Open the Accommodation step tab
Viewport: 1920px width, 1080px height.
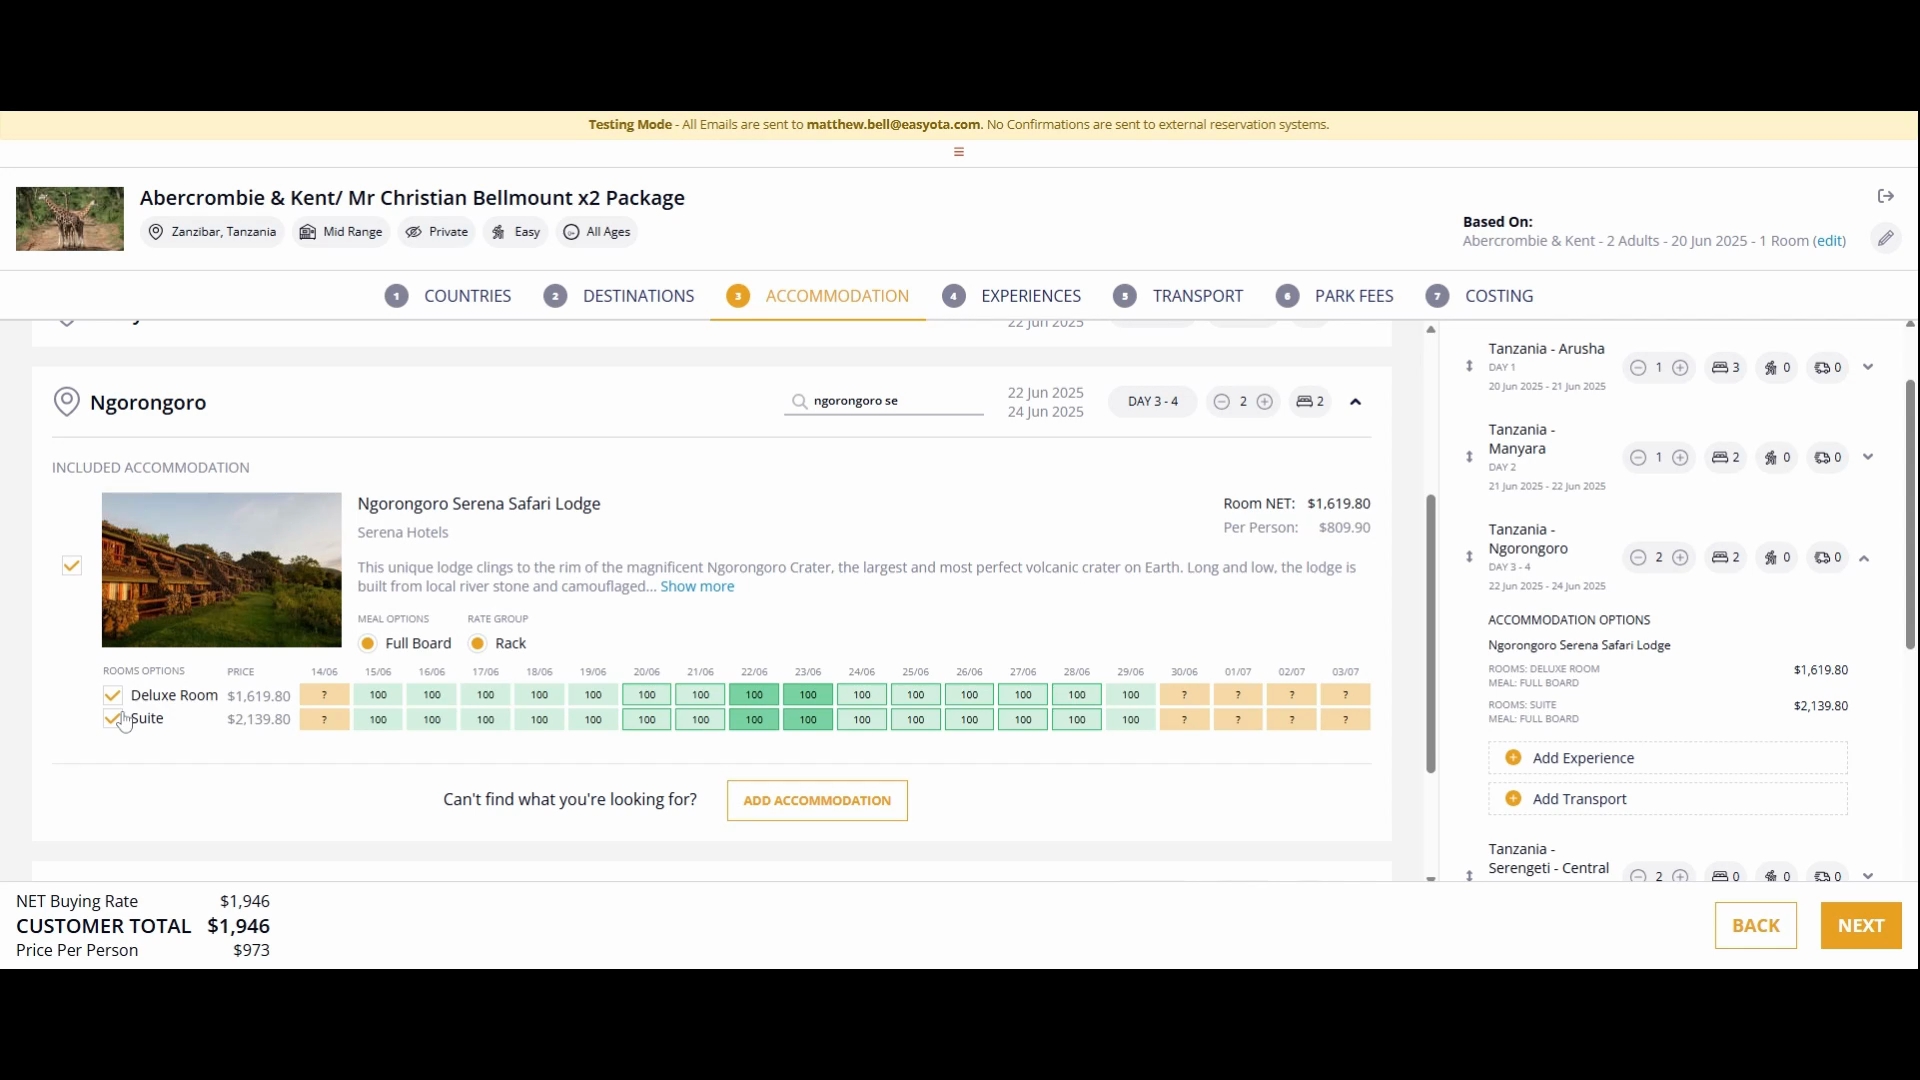[818, 296]
